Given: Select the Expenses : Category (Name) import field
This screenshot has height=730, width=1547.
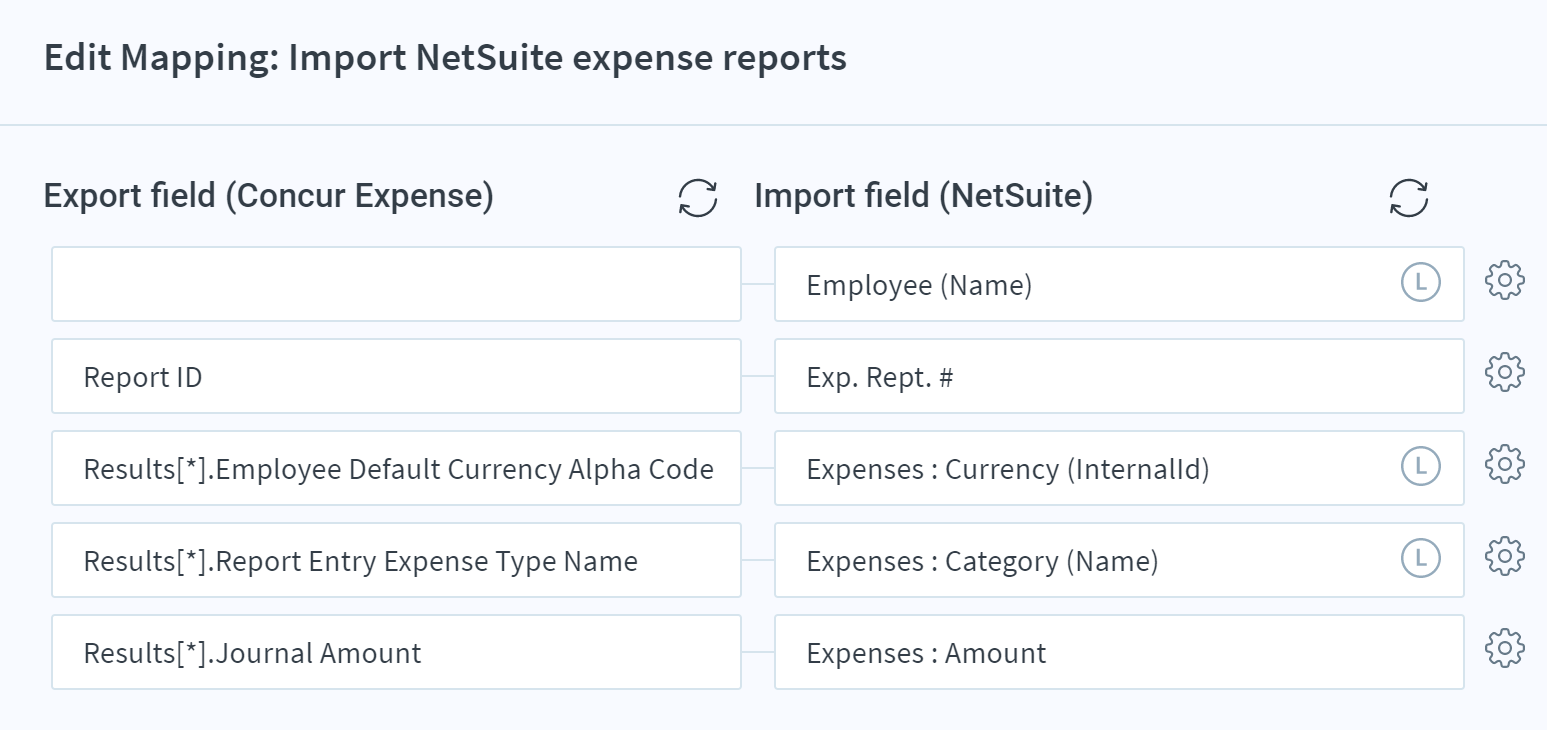Looking at the screenshot, I should pos(1119,560).
